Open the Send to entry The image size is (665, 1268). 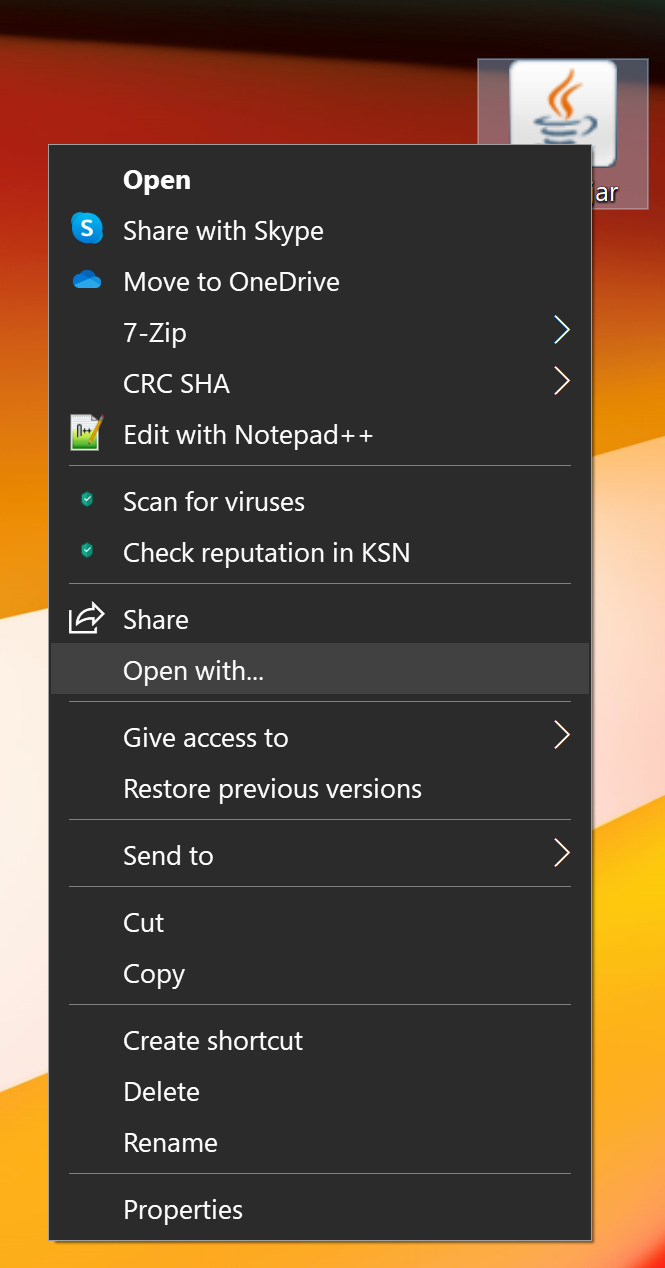click(320, 856)
